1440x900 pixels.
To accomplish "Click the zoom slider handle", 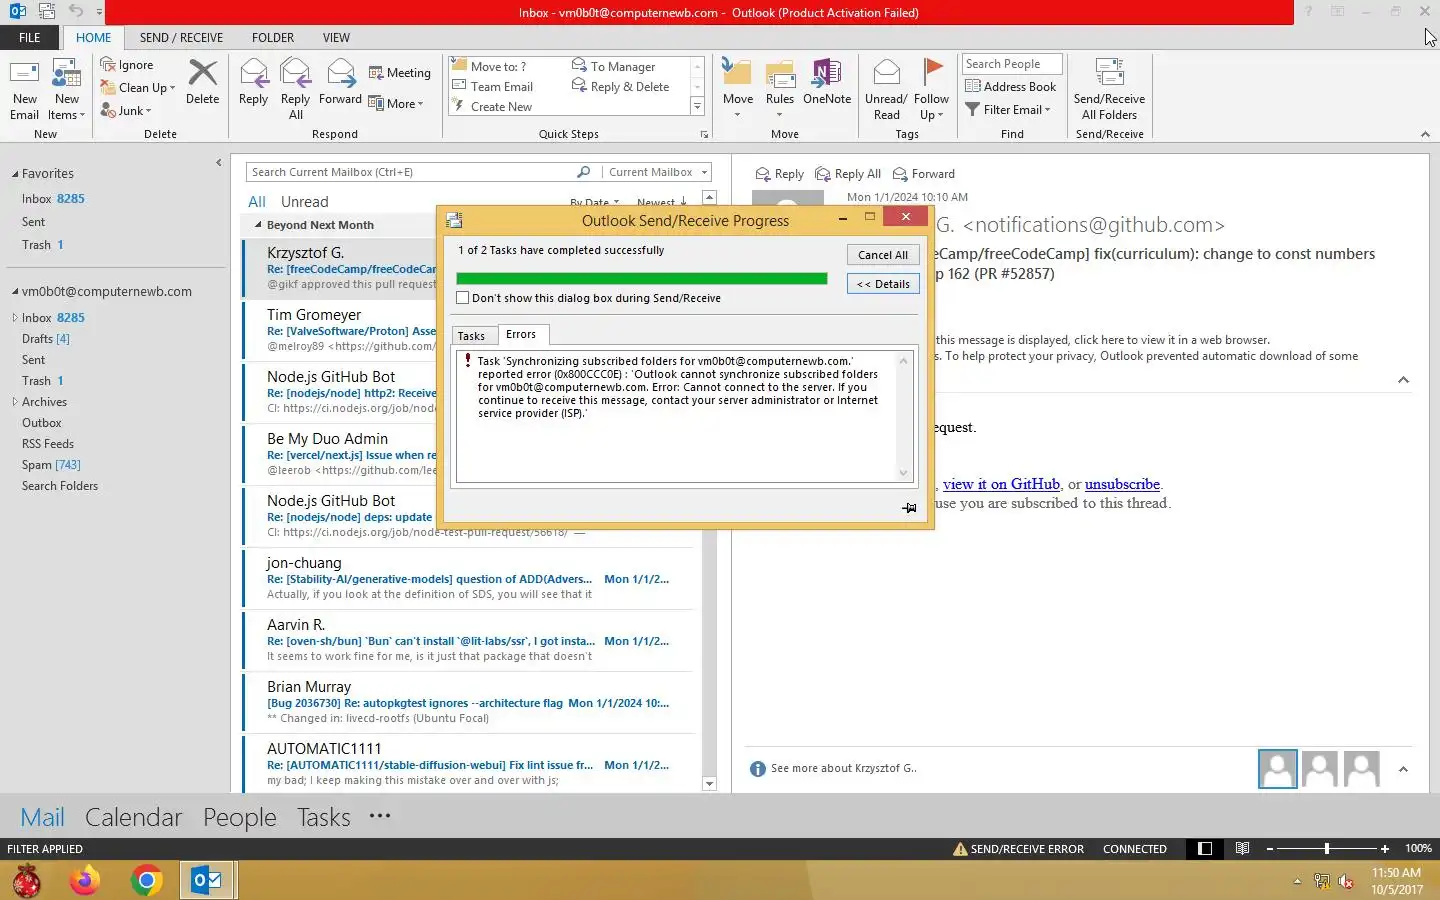I will 1327,849.
